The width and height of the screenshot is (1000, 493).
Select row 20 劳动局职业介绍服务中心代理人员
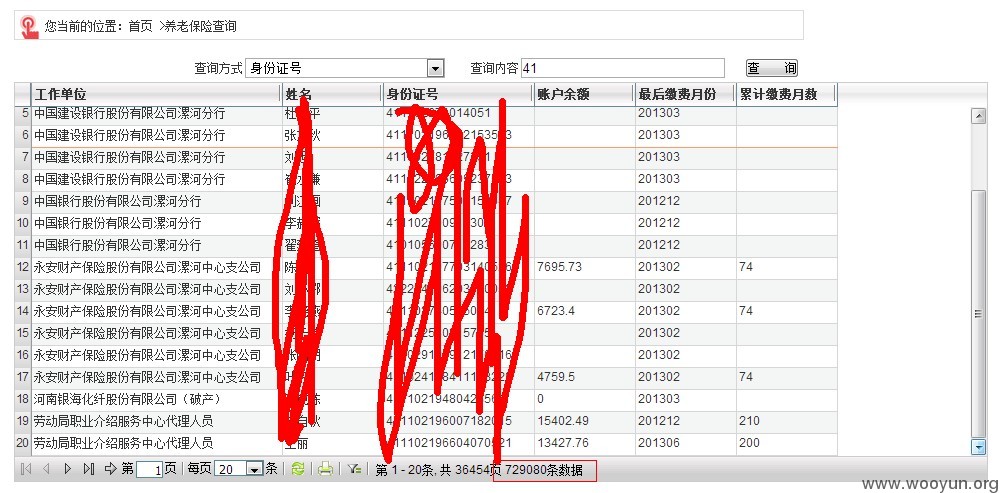(426, 443)
